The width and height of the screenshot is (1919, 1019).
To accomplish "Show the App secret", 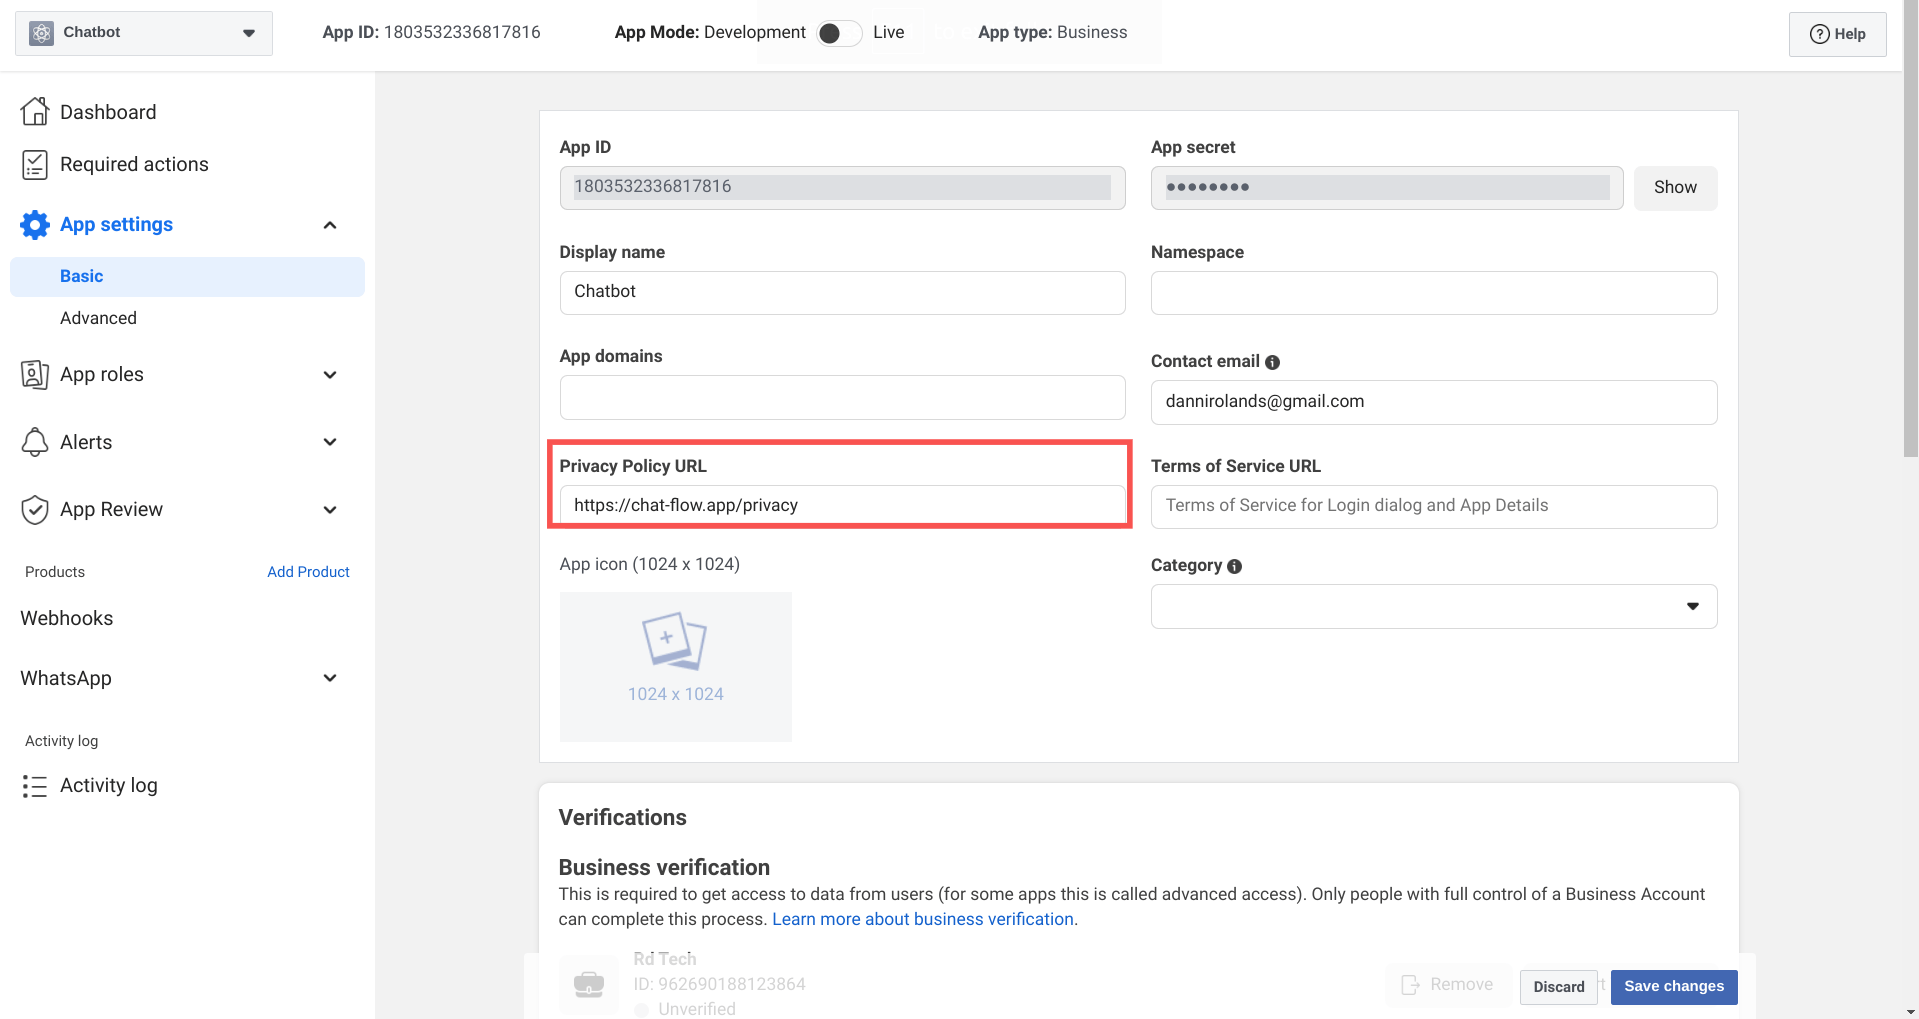I will click(1675, 188).
